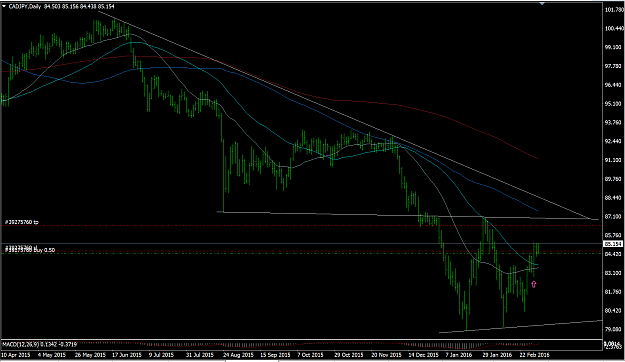Image resolution: width=625 pixels, height=362 pixels.
Task: Click the 9 Jul 2015 date label
Action: click(x=161, y=355)
